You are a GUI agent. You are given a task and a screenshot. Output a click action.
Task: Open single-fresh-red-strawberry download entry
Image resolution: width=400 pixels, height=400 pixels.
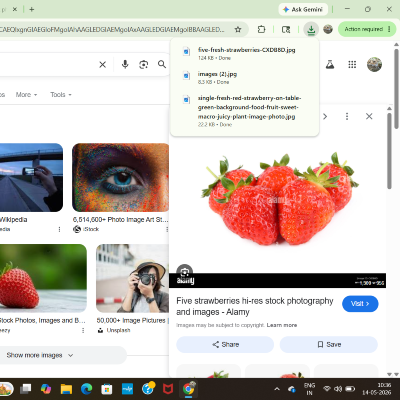coord(245,111)
